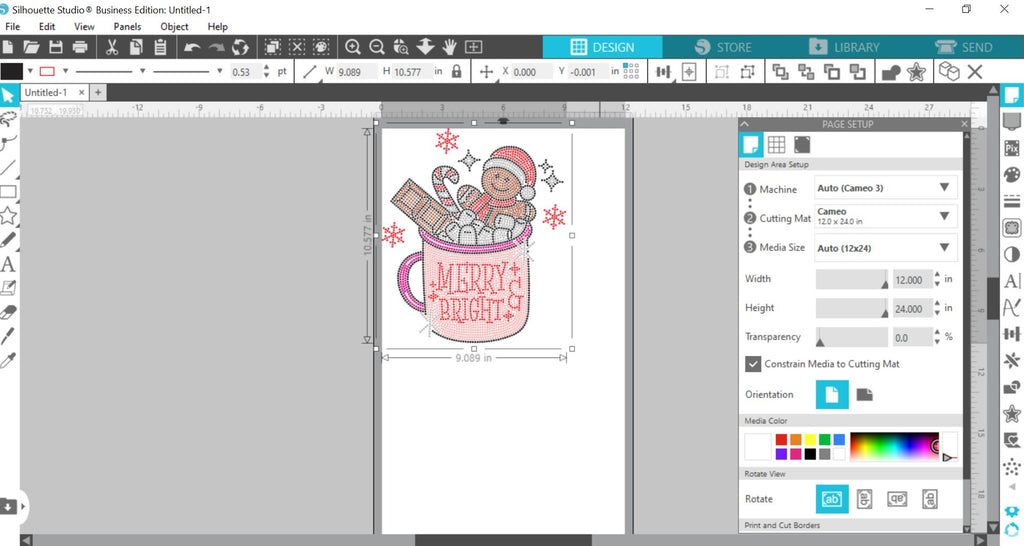
Task: Open the Machine dropdown Auto (Cameo 3)
Action: point(886,188)
